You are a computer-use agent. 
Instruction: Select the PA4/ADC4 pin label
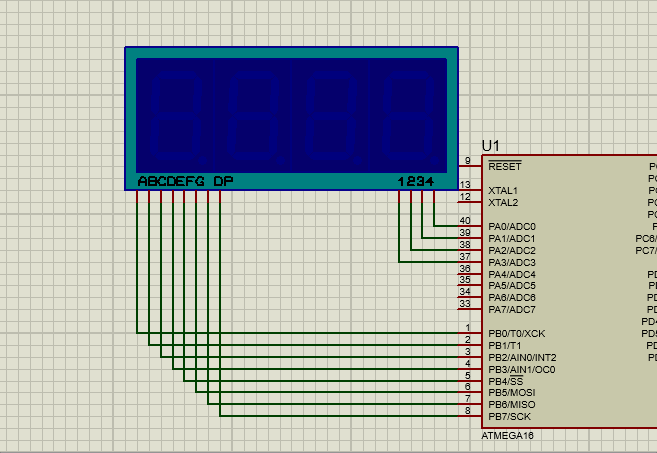point(512,274)
